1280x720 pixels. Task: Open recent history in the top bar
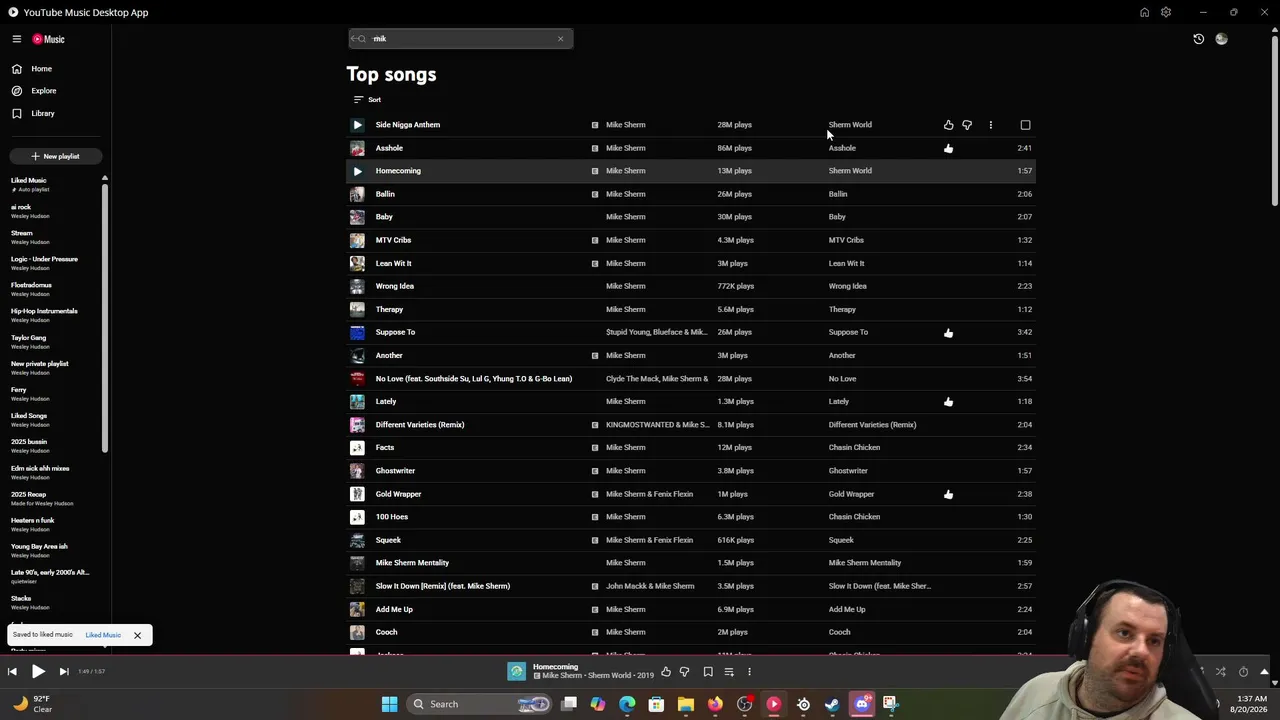pos(1199,39)
